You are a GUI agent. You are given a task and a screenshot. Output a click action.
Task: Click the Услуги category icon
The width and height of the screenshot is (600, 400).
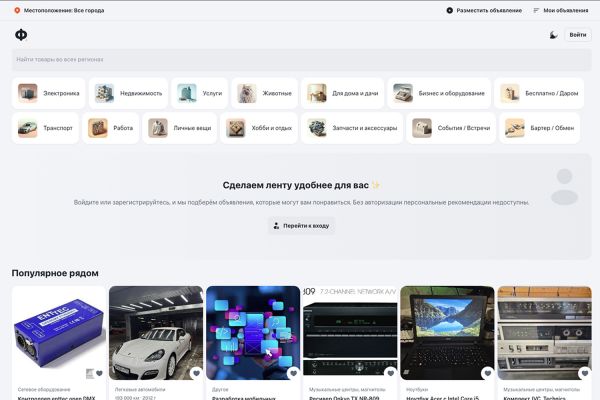[x=187, y=93]
